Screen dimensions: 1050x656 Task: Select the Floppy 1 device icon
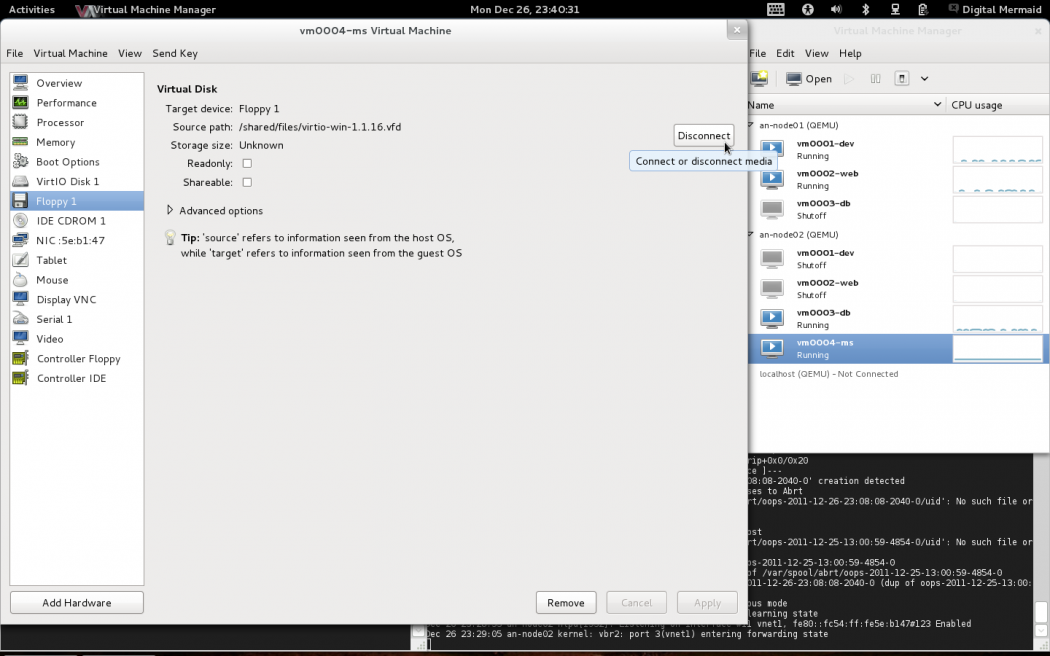coord(20,201)
